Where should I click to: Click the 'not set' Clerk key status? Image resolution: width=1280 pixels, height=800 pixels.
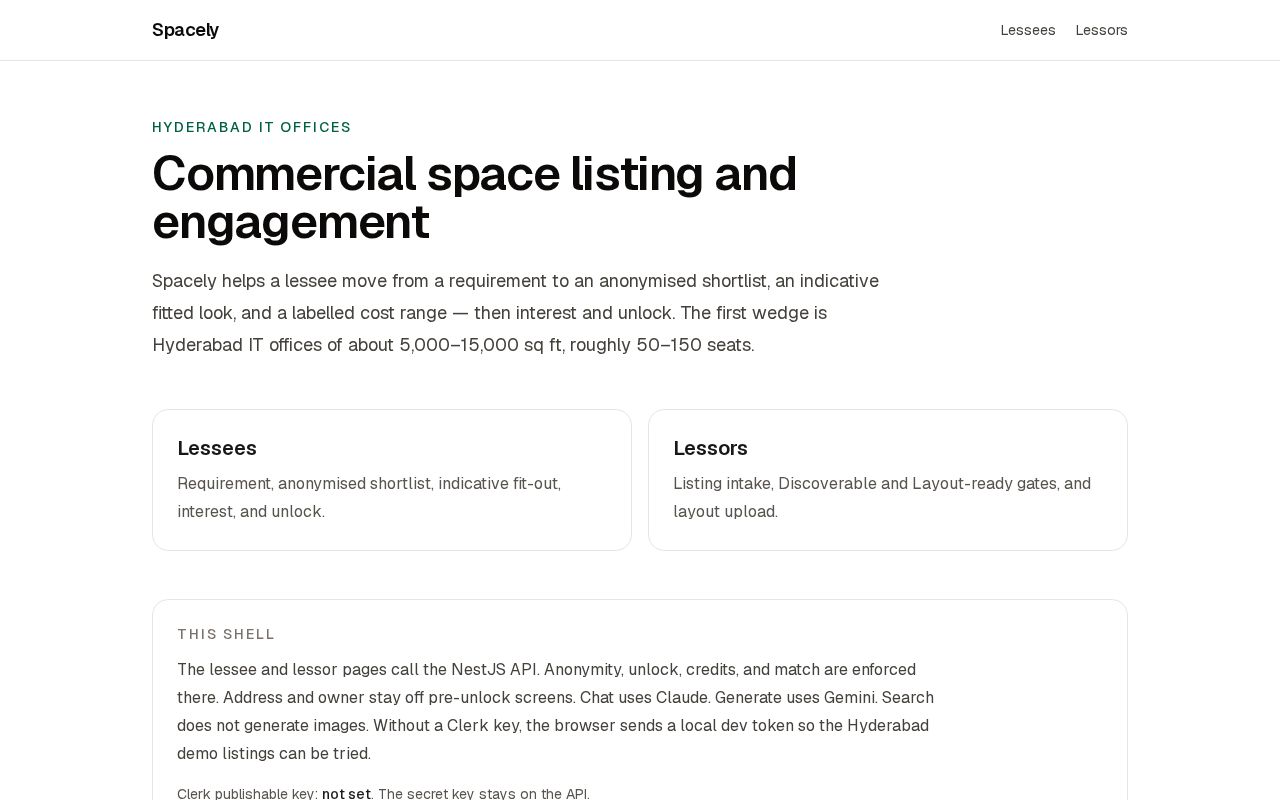coord(346,794)
